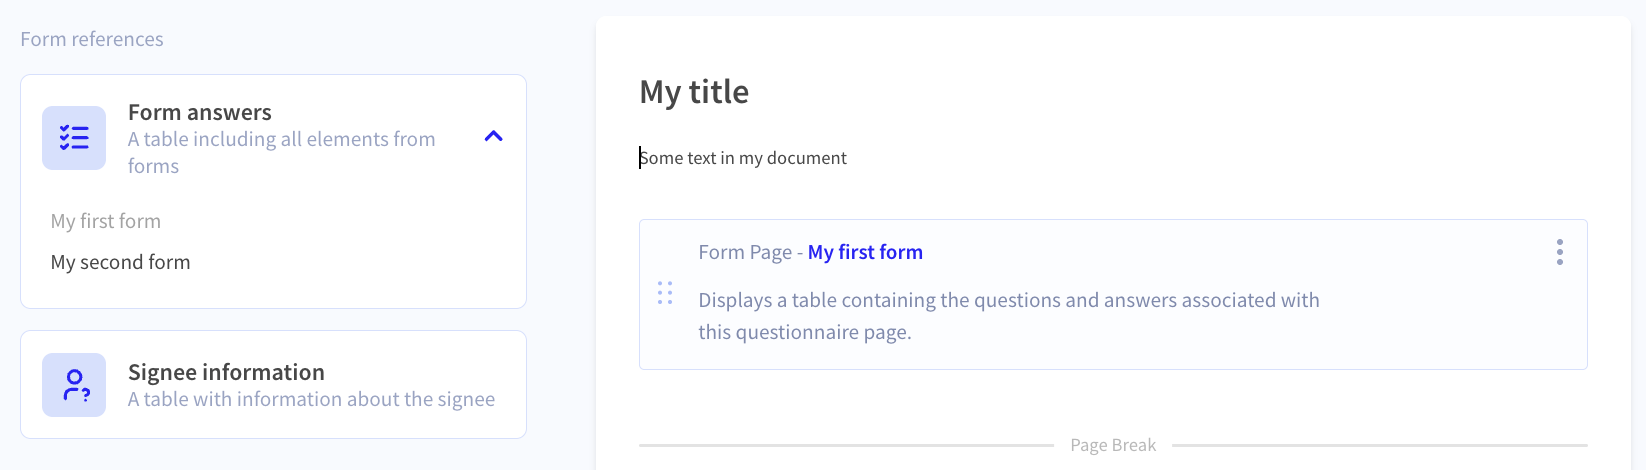Click the Form references section label
The width and height of the screenshot is (1646, 470).
(92, 39)
